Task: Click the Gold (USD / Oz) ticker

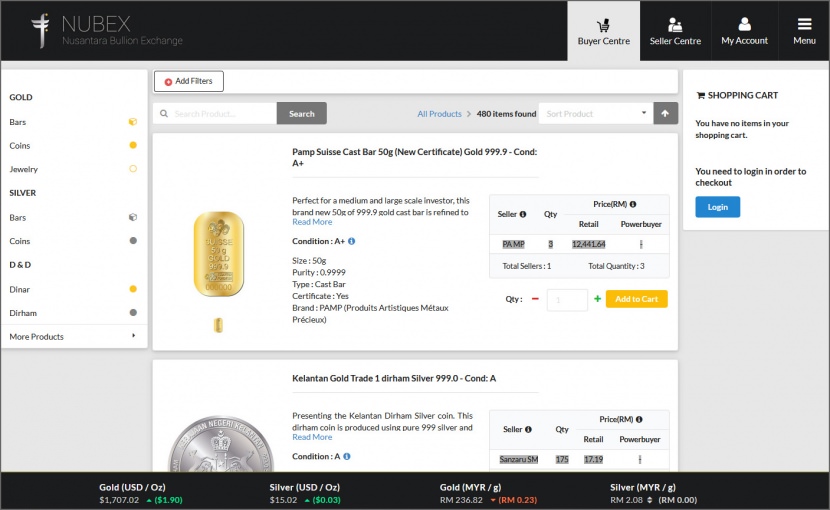Action: click(141, 493)
